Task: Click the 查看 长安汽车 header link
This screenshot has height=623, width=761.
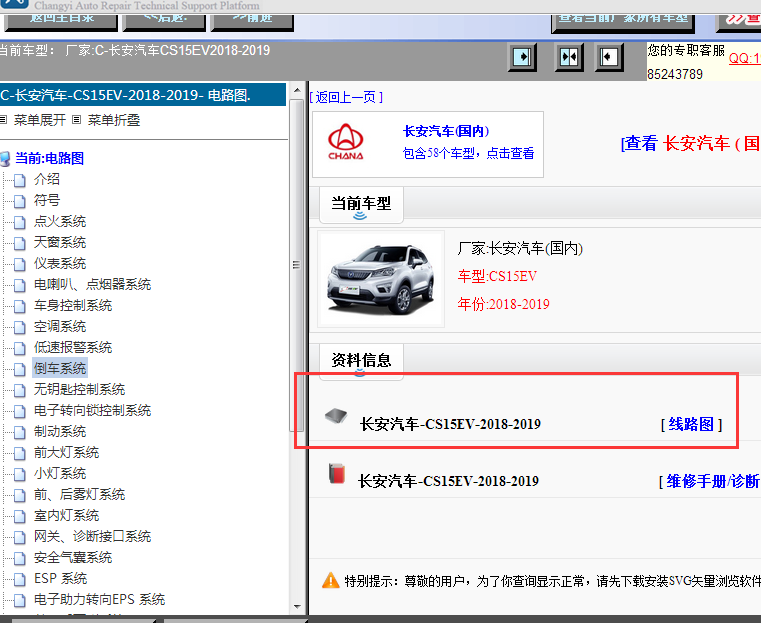Action: pos(690,144)
